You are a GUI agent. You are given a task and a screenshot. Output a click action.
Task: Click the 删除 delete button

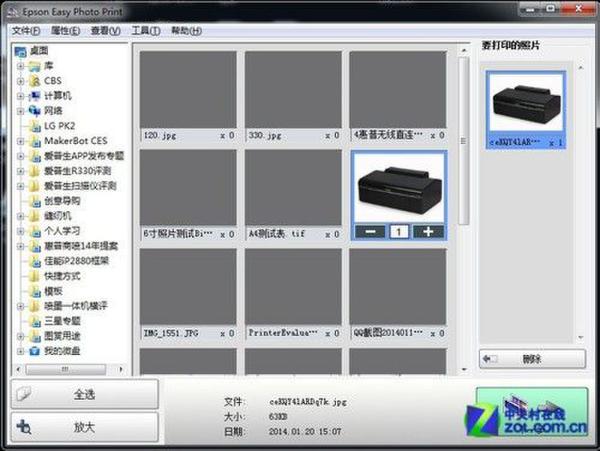click(532, 359)
